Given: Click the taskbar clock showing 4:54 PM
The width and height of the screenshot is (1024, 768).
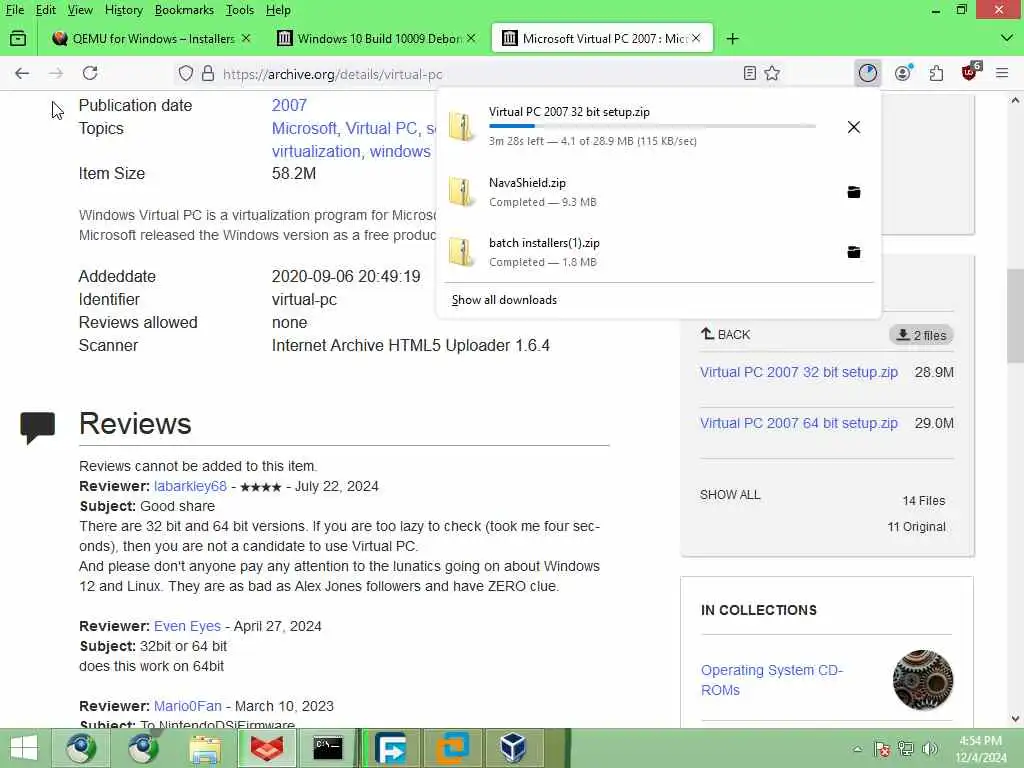Looking at the screenshot, I should pos(980,749).
